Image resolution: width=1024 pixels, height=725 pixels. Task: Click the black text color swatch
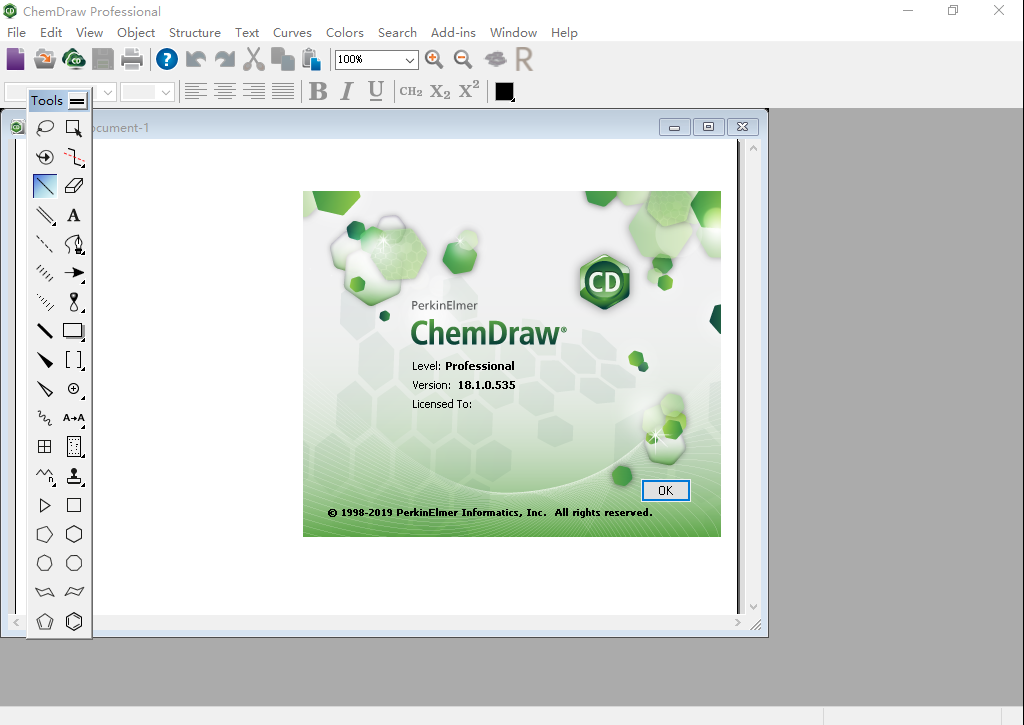pos(504,91)
